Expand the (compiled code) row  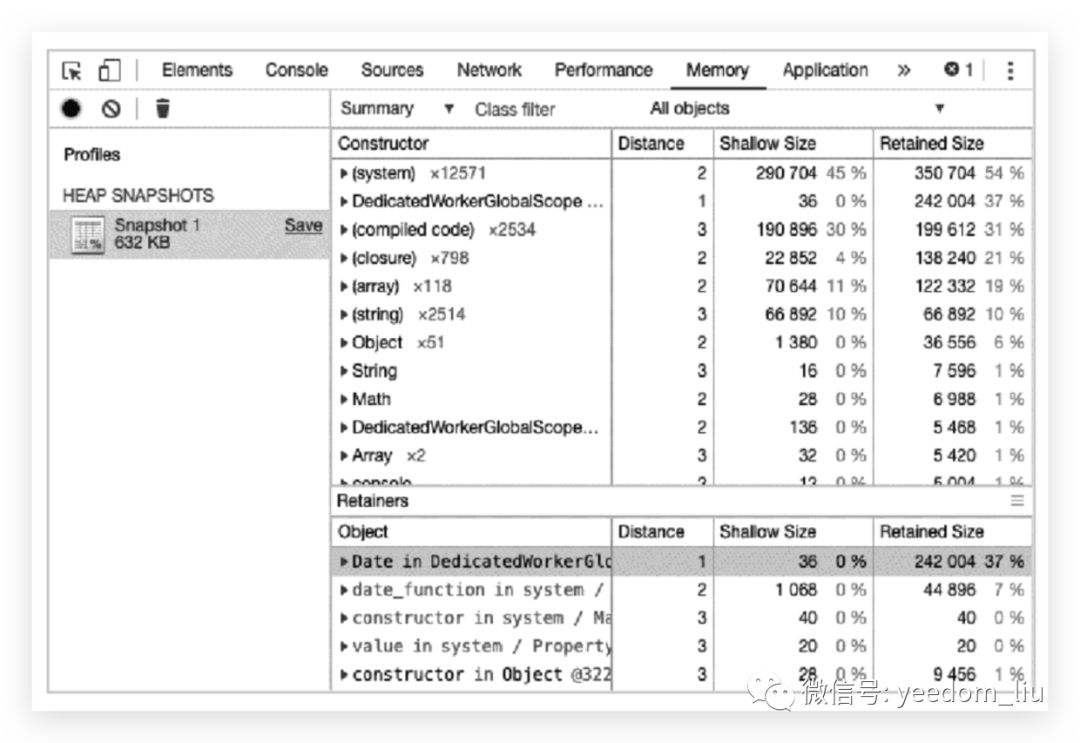345,230
